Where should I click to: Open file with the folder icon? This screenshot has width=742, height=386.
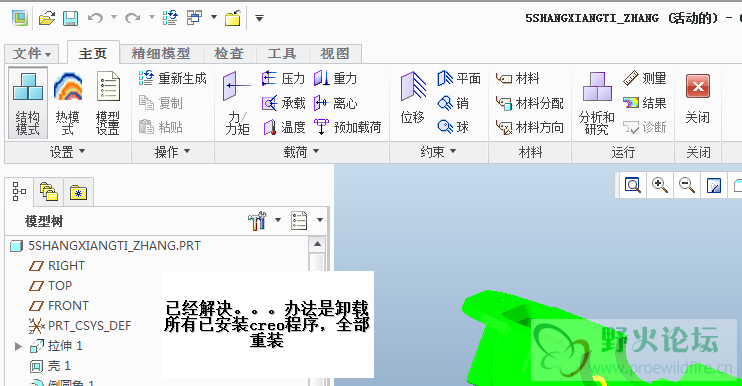click(x=47, y=18)
